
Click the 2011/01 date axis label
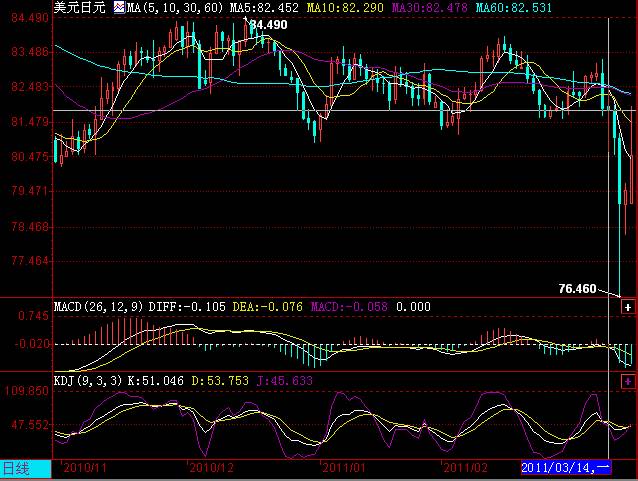pyautogui.click(x=344, y=468)
